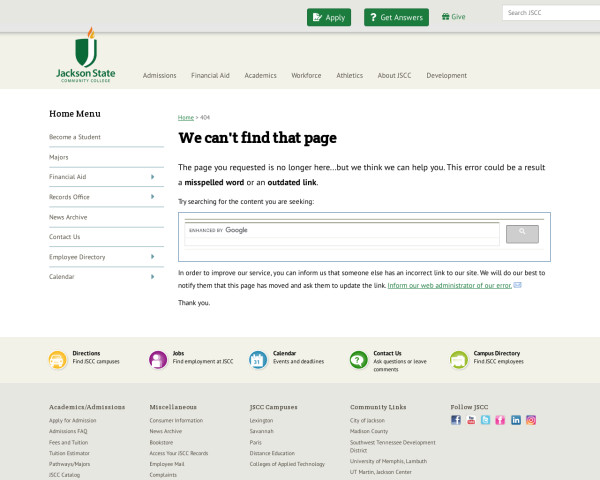Click the green Apply button

tap(329, 17)
